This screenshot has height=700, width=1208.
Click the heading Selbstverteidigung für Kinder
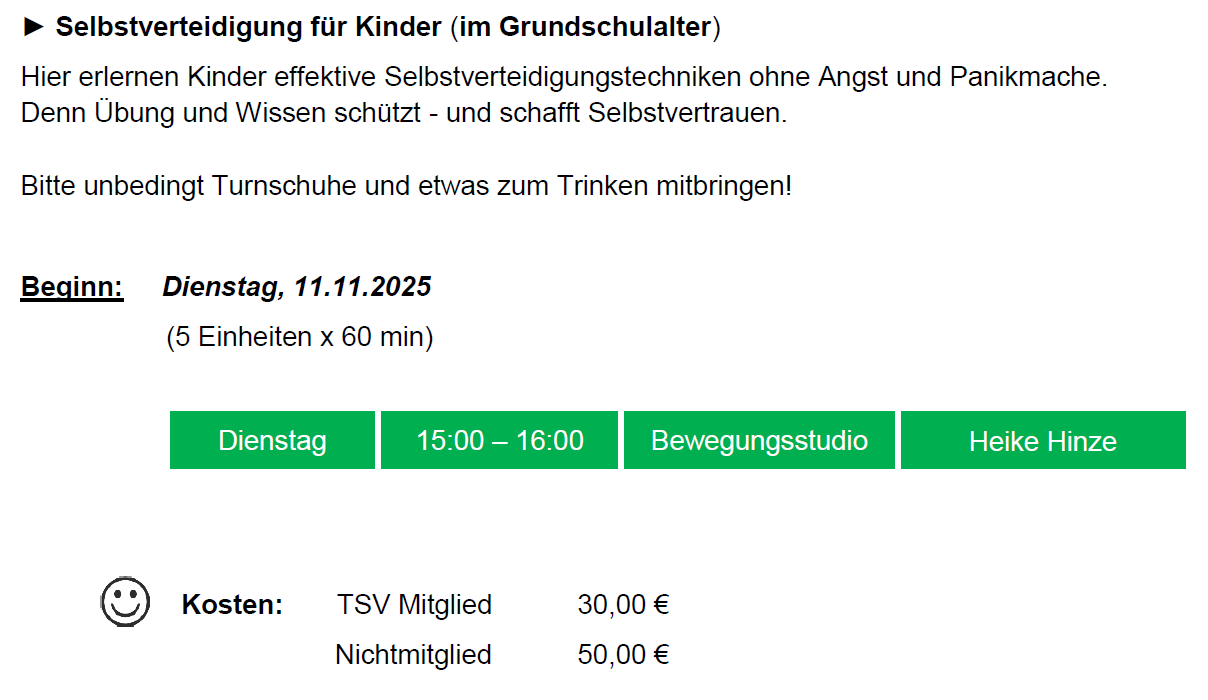(248, 28)
